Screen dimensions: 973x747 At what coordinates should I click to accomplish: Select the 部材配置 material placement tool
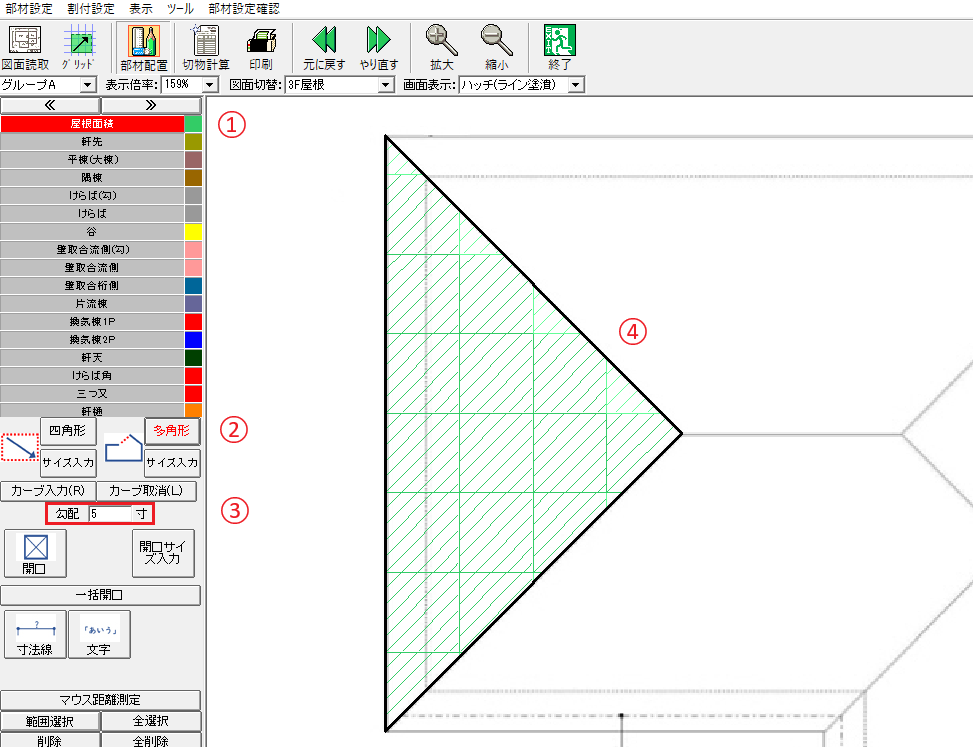pyautogui.click(x=144, y=47)
